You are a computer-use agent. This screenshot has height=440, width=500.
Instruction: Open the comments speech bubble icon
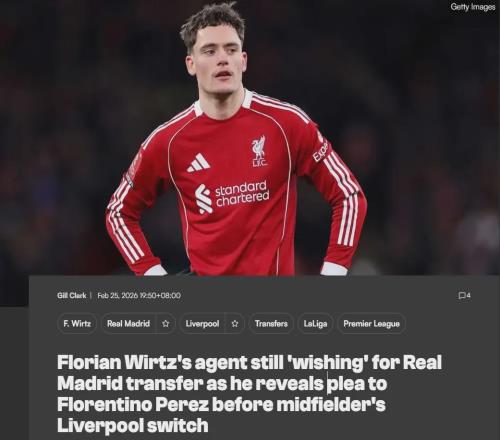coord(462,295)
